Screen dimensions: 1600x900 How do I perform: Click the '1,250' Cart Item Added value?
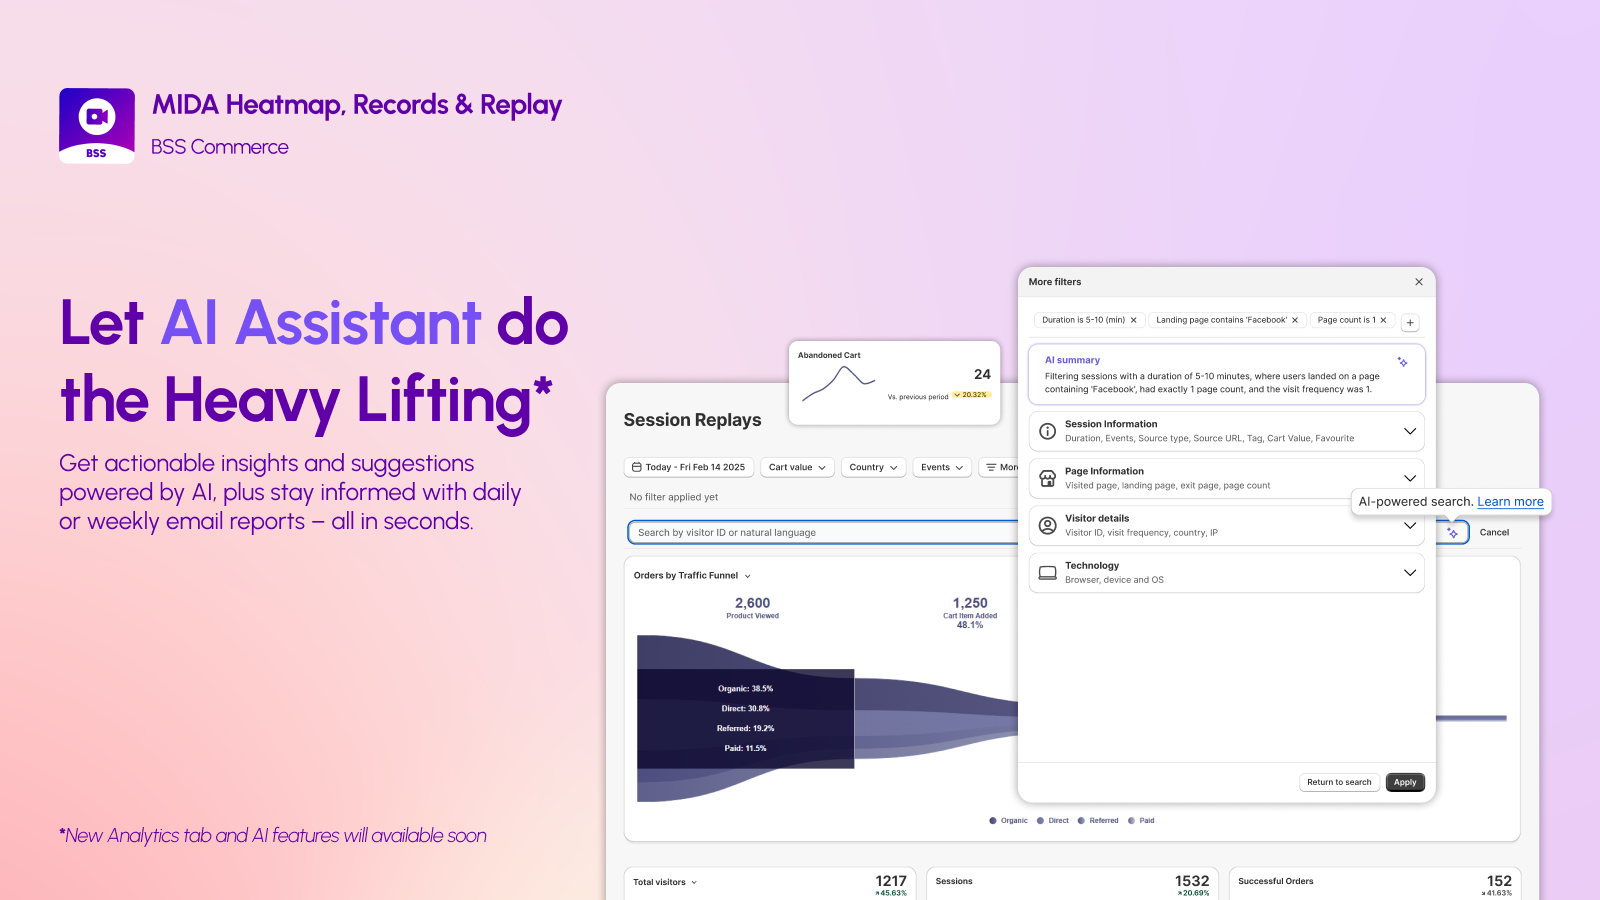tap(970, 603)
